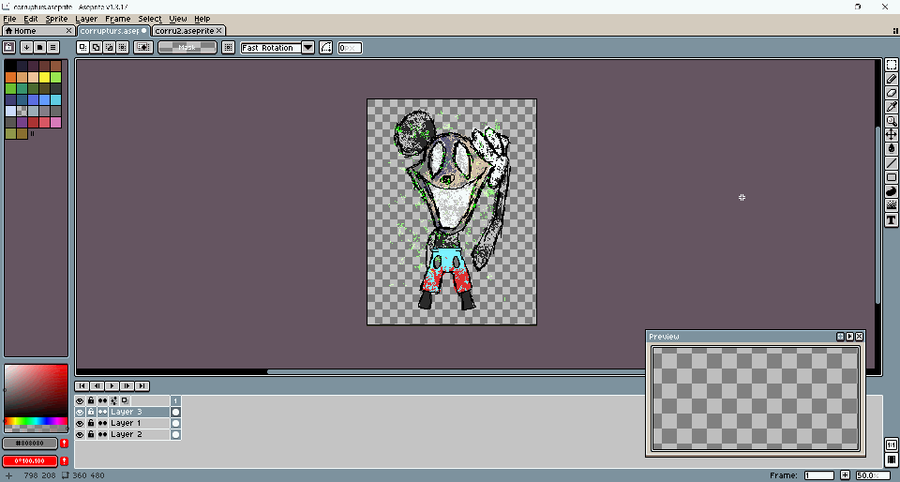
Task: Toggle the lock on Layer 1
Action: coord(91,423)
